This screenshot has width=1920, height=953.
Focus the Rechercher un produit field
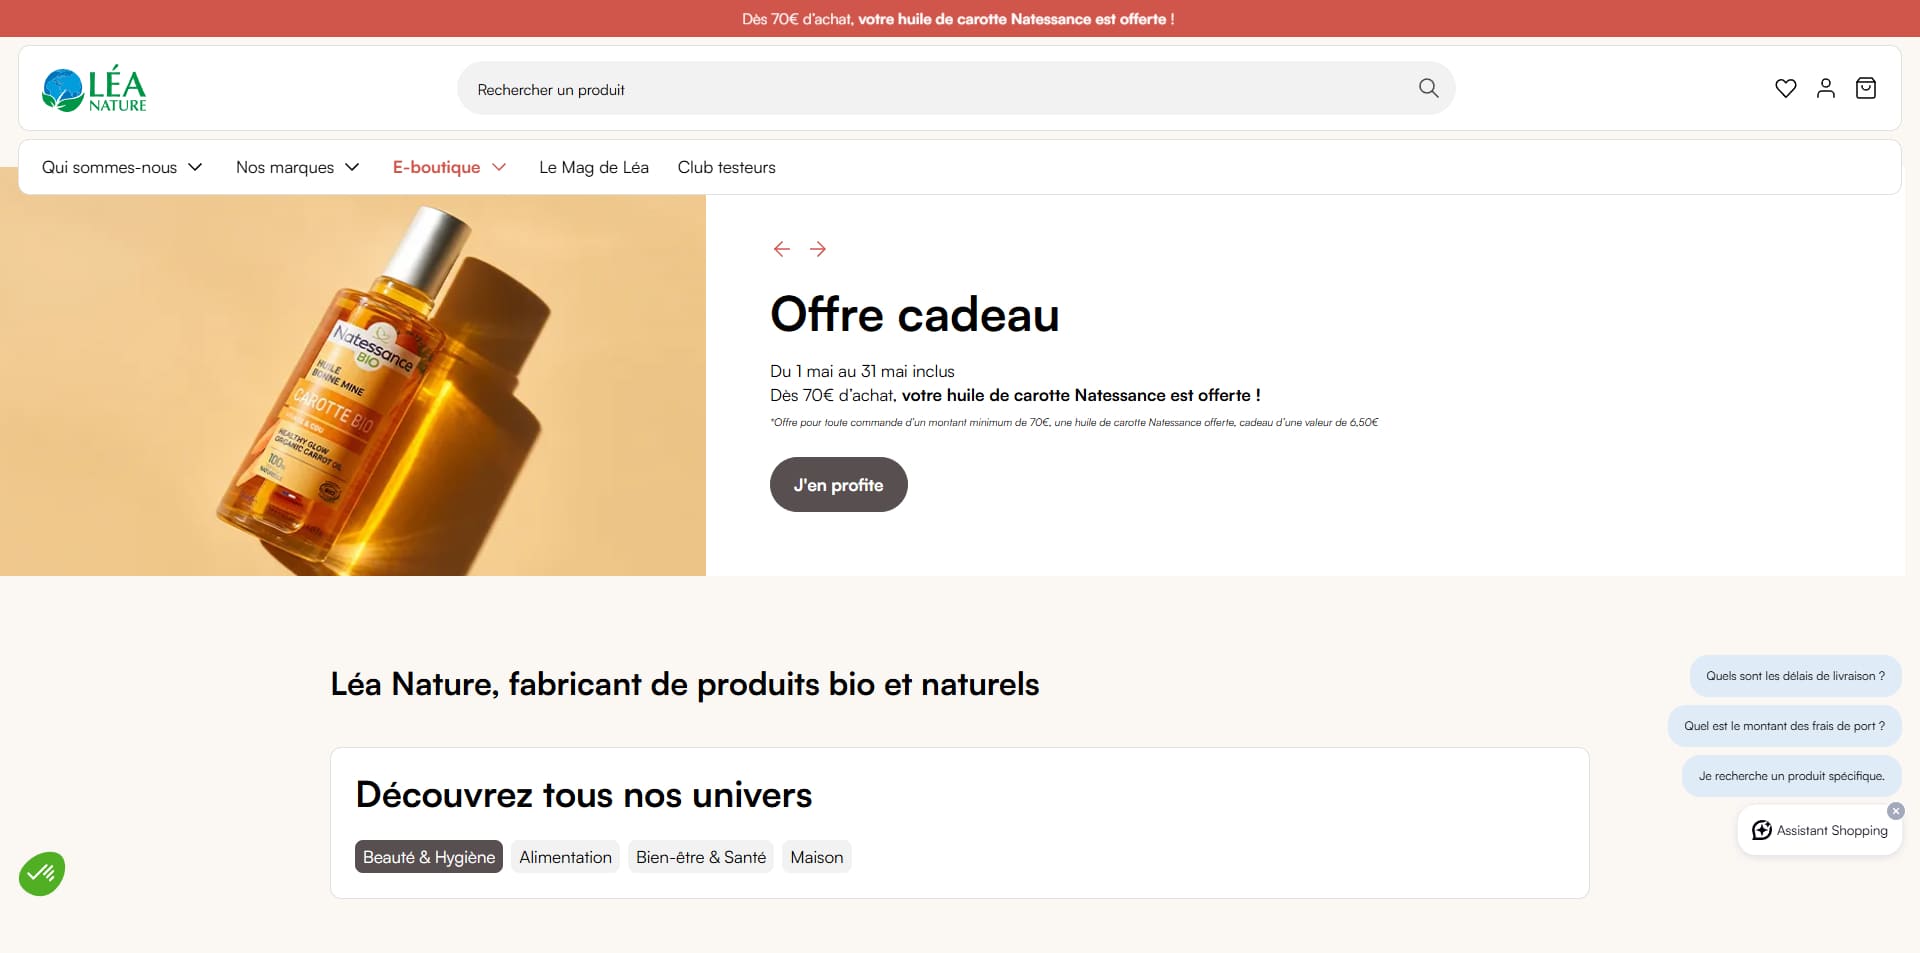[x=956, y=88]
